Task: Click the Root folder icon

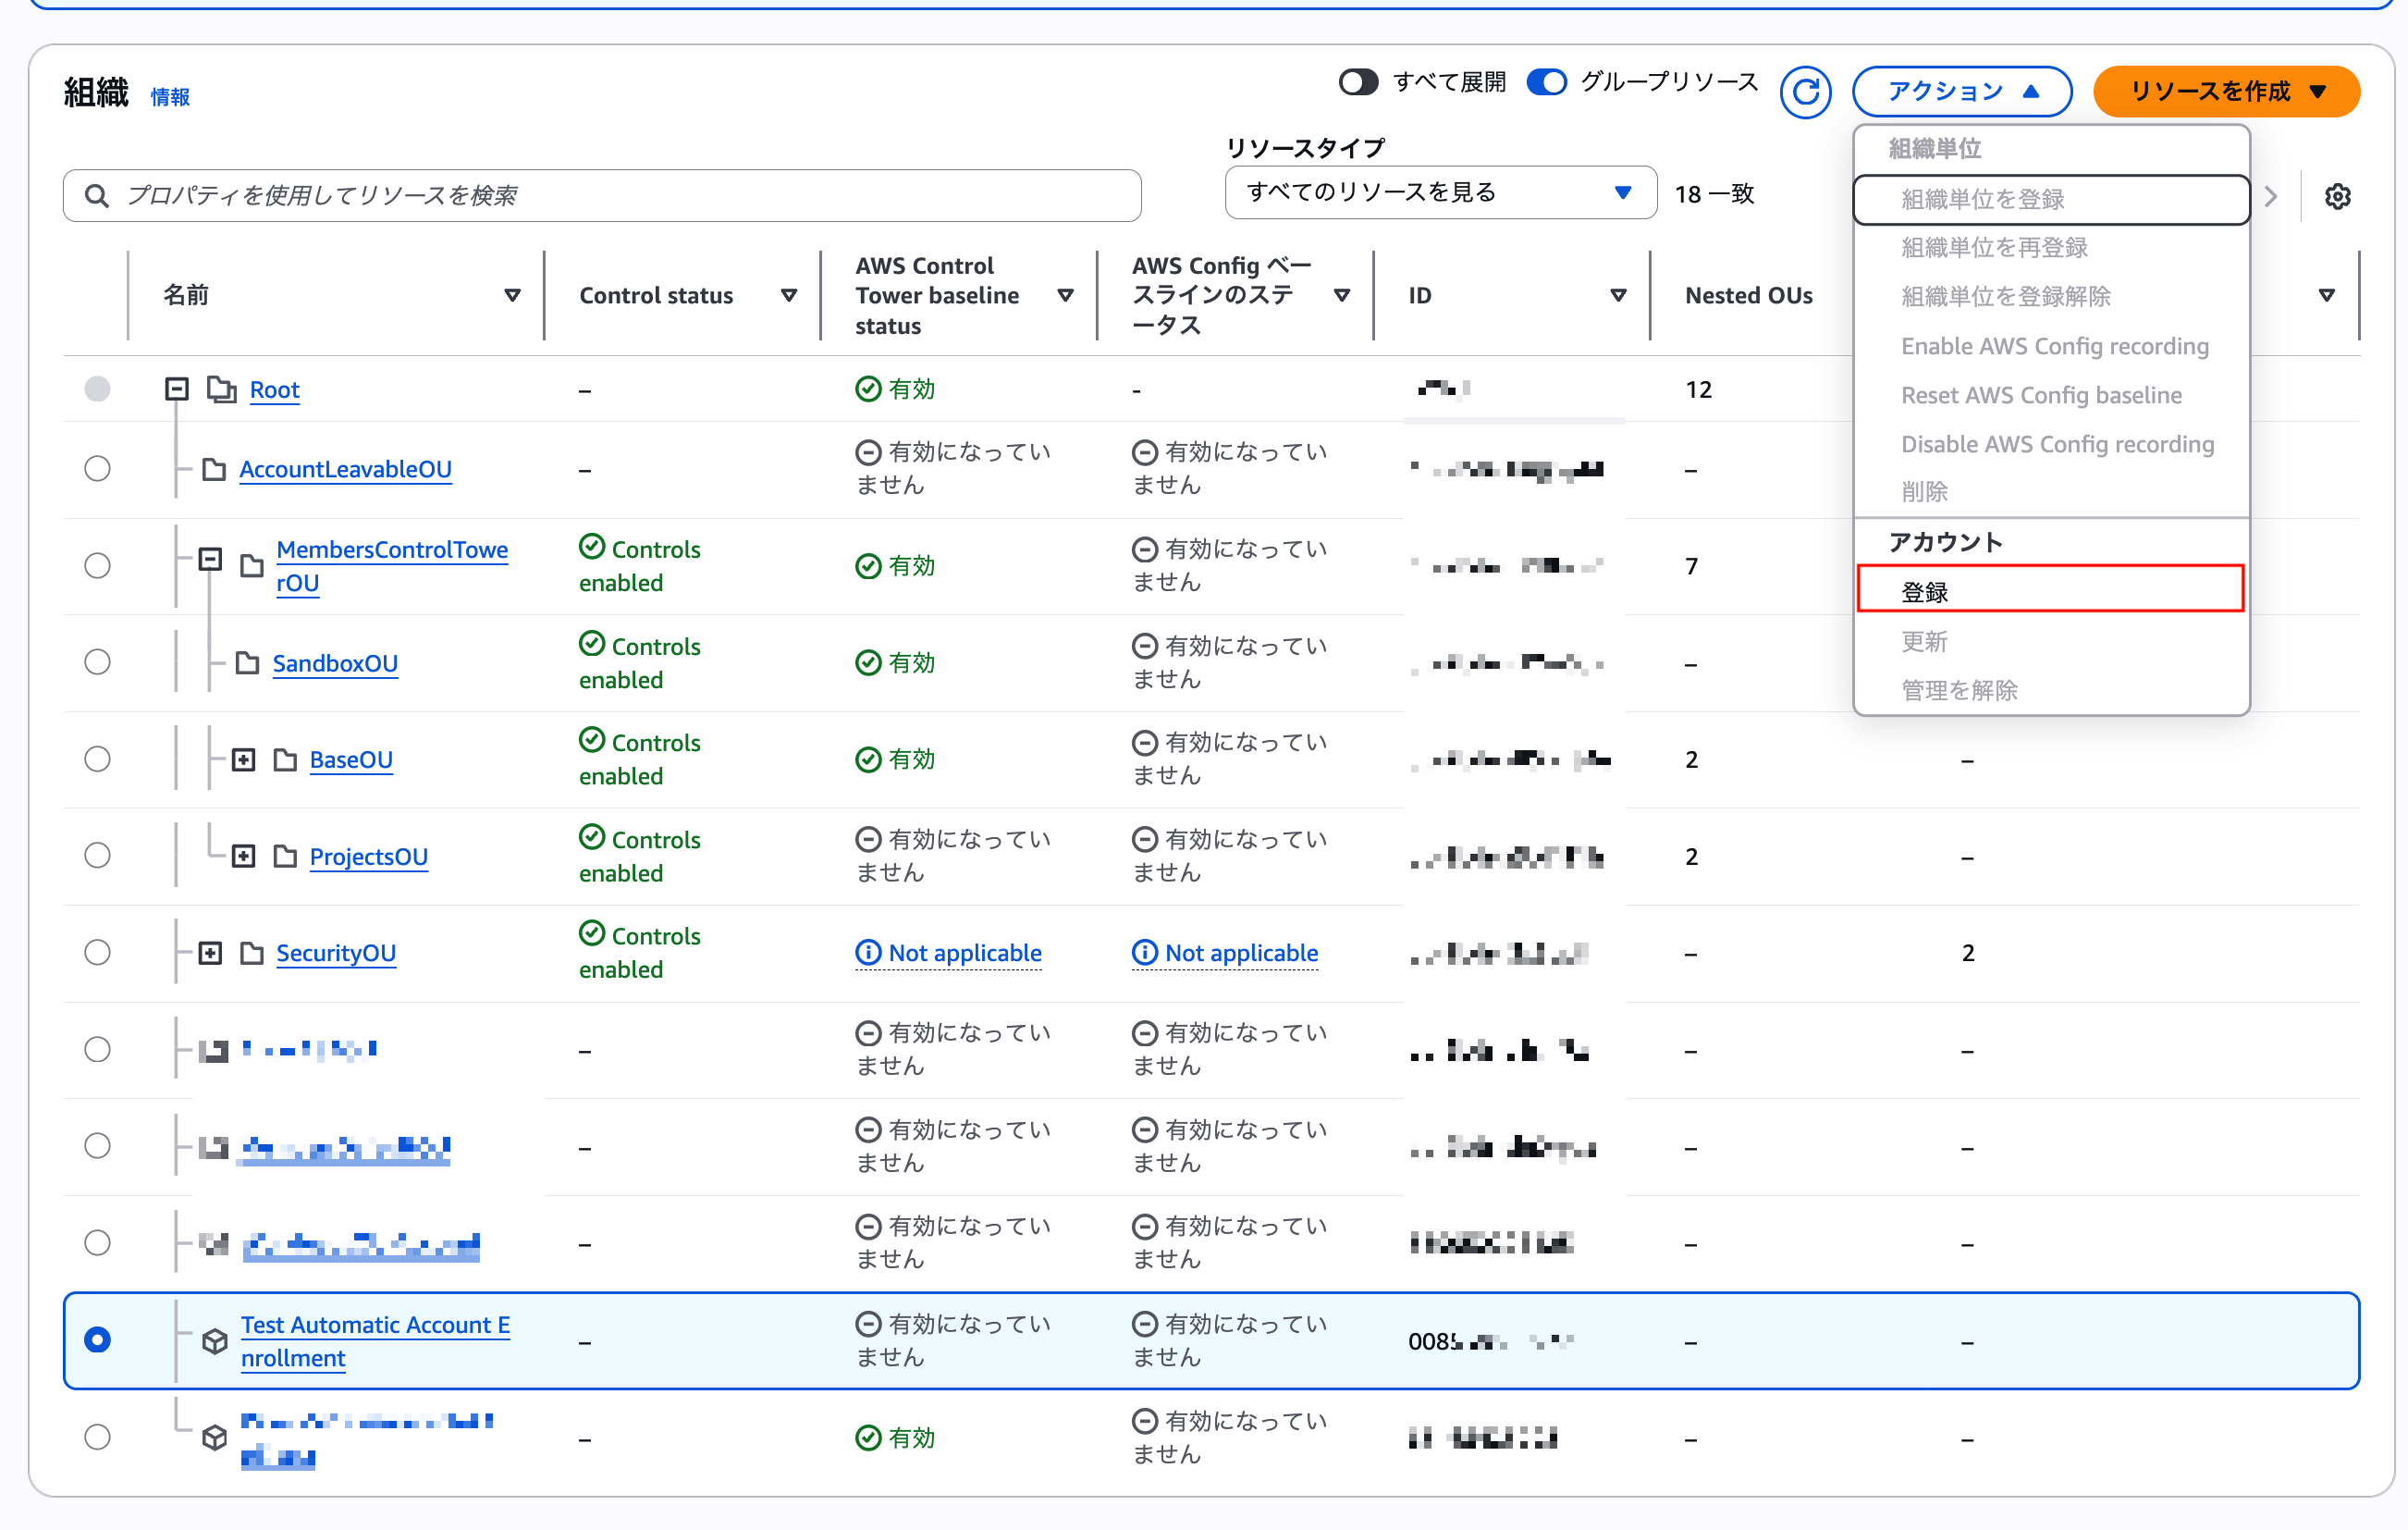Action: click(221, 389)
